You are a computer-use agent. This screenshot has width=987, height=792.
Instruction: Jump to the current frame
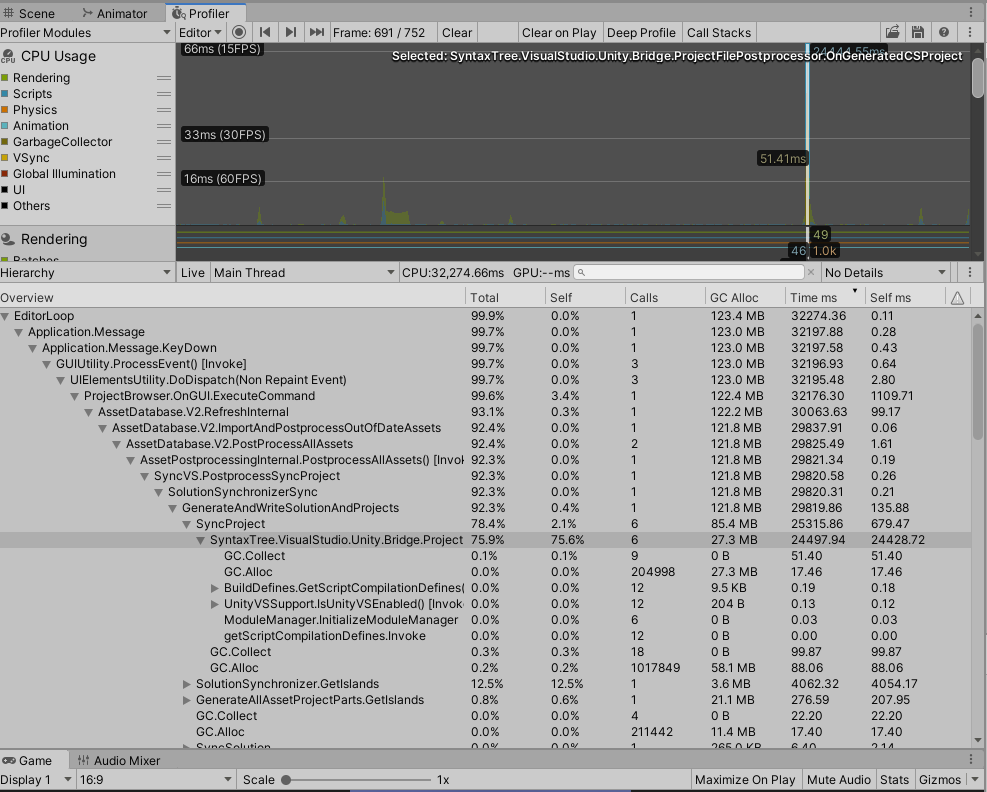316,32
